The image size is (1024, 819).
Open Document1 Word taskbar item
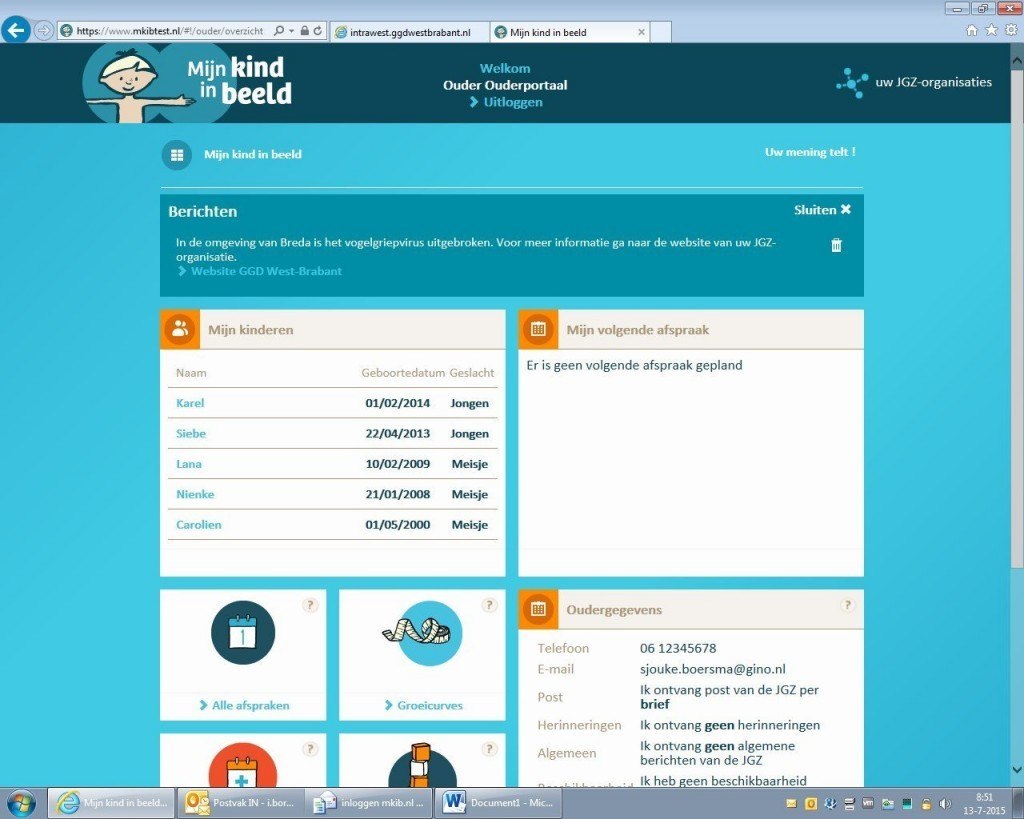click(x=498, y=803)
